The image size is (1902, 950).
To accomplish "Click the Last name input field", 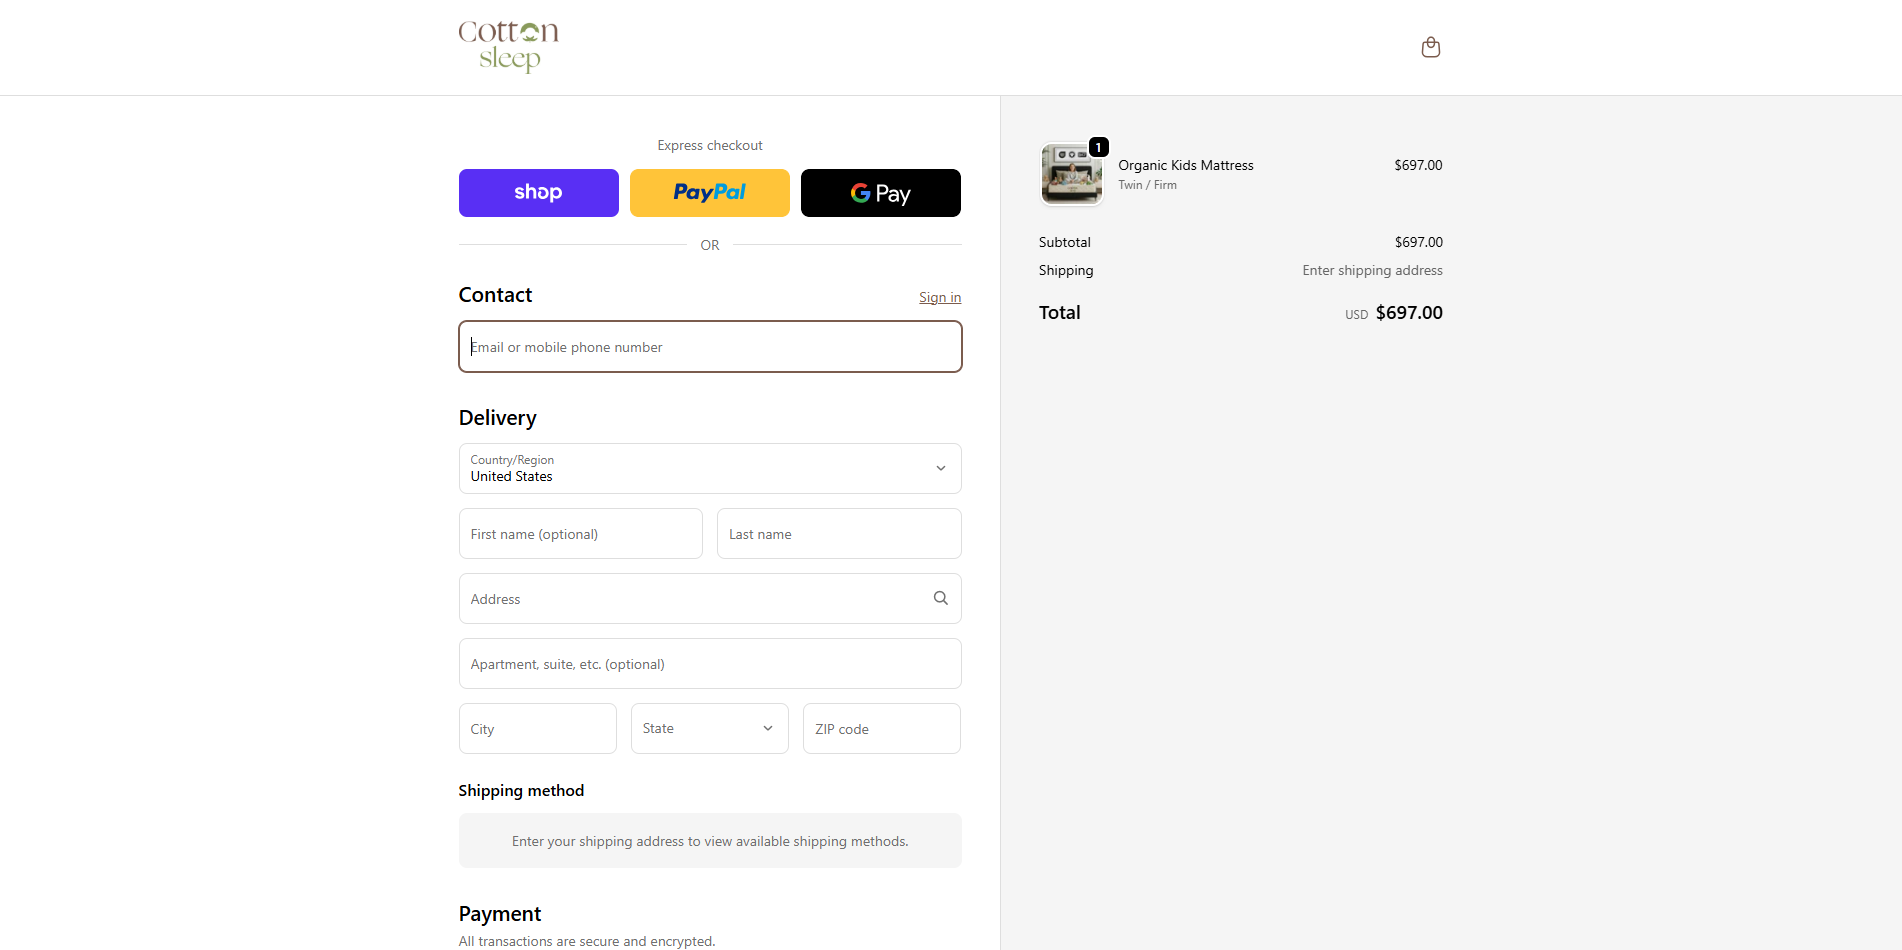I will click(838, 533).
